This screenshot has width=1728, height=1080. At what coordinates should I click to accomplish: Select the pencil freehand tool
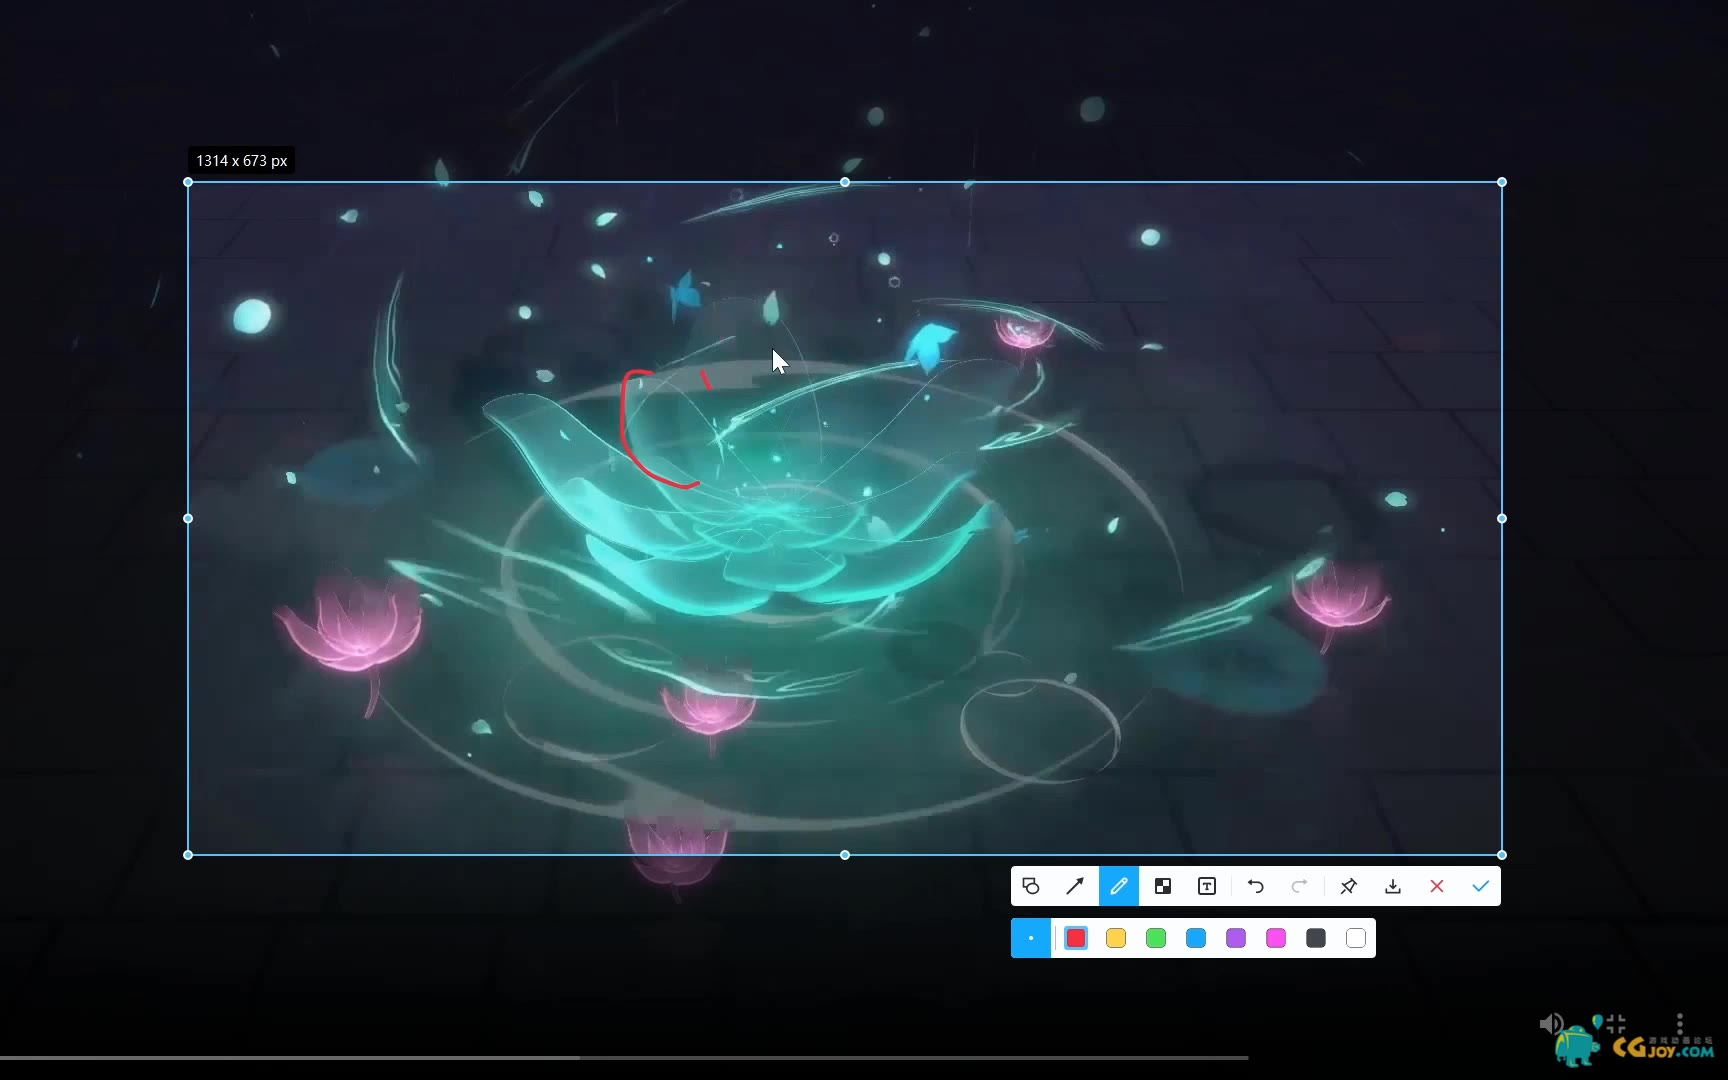click(x=1119, y=886)
